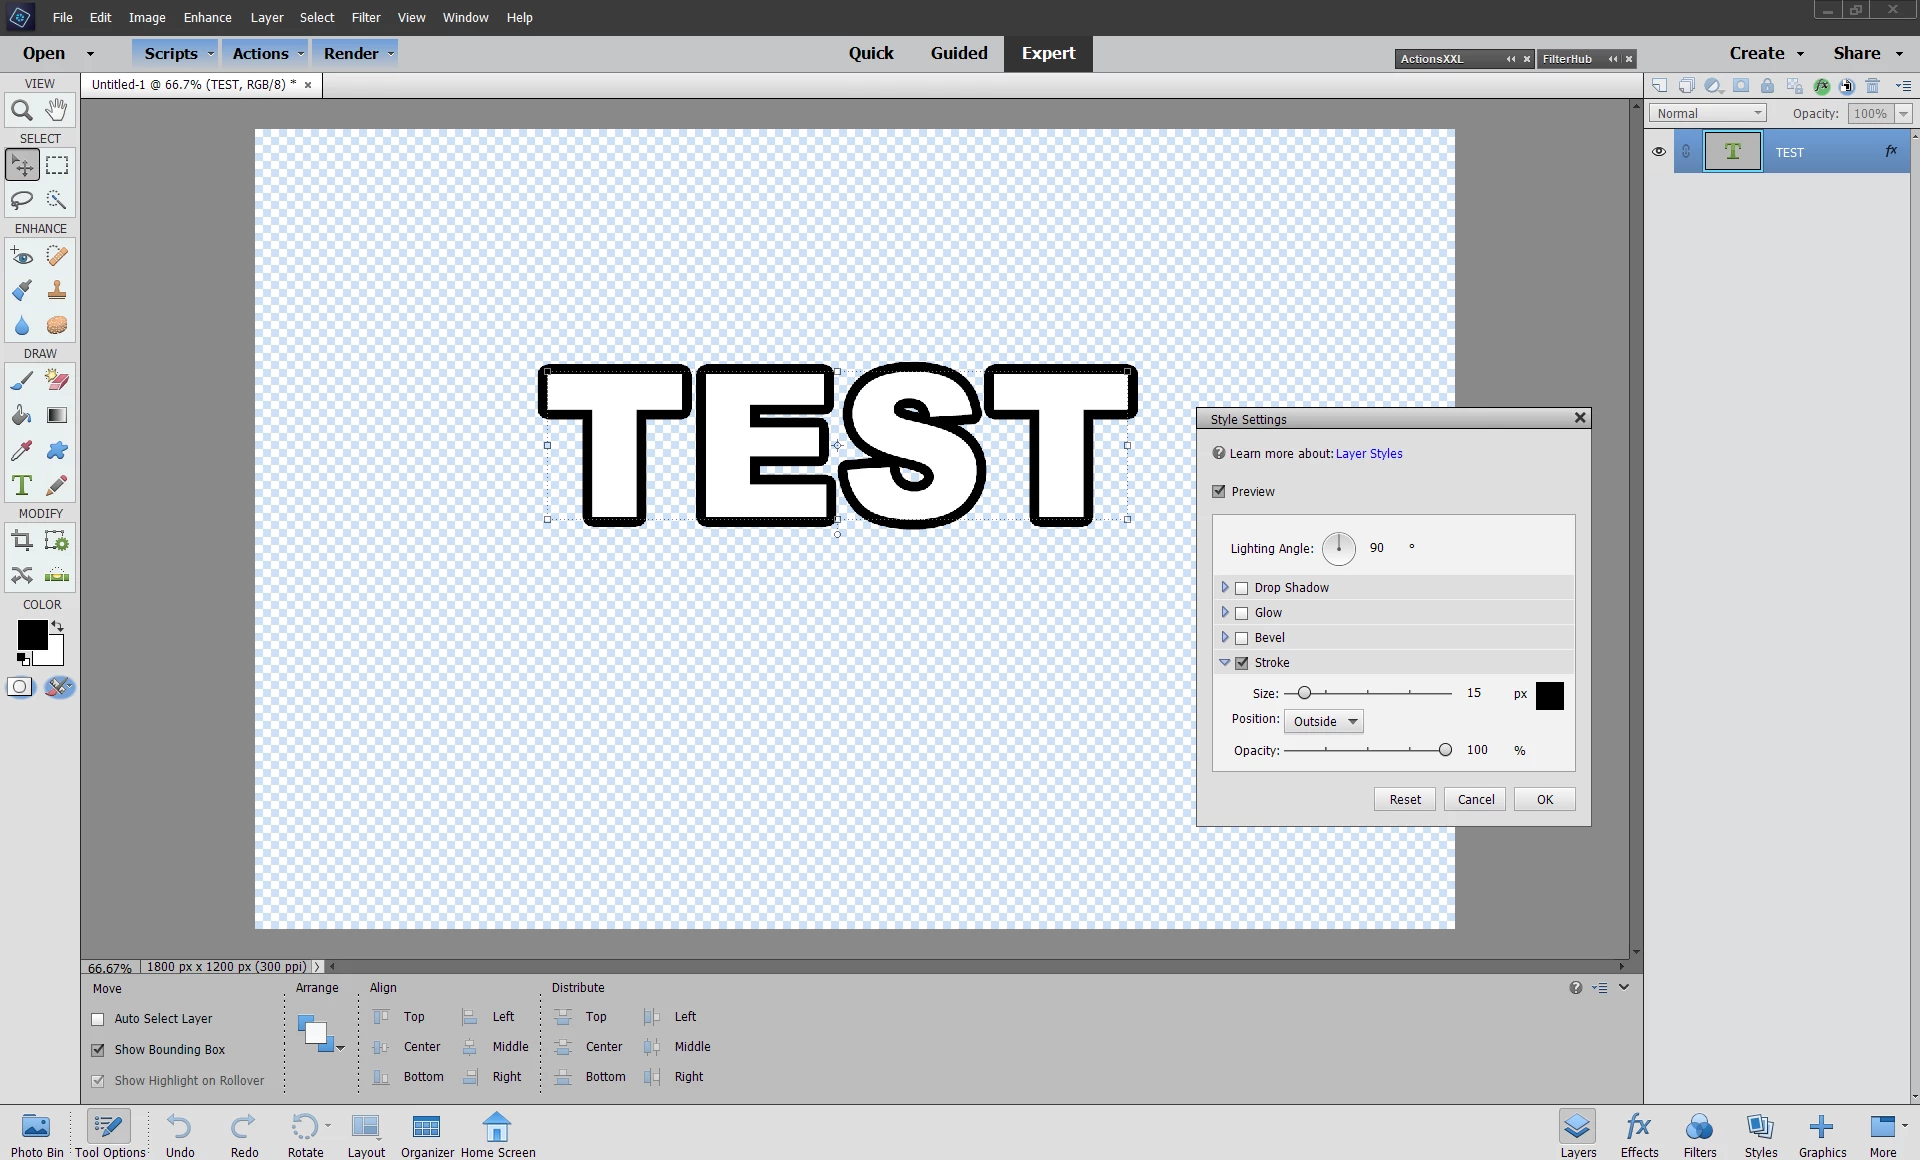The image size is (1920, 1160).
Task: Open the Enhance menu
Action: click(x=207, y=17)
